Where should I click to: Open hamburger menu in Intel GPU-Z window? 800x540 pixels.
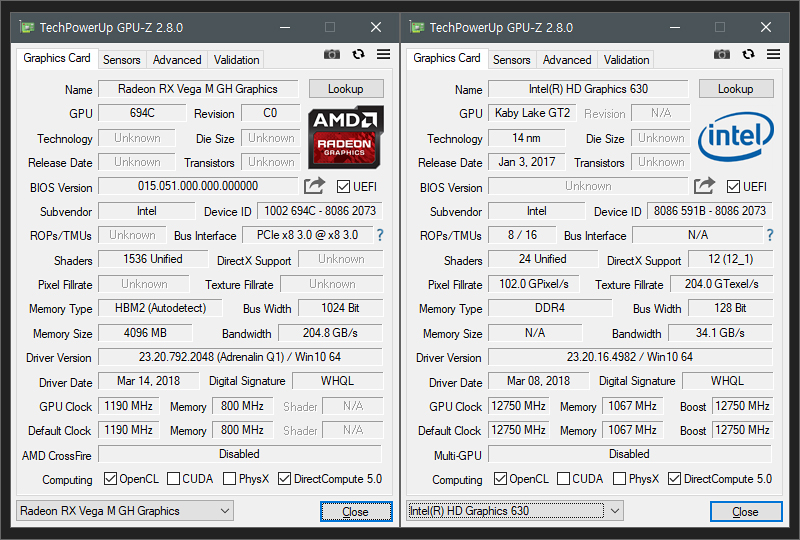(x=773, y=54)
